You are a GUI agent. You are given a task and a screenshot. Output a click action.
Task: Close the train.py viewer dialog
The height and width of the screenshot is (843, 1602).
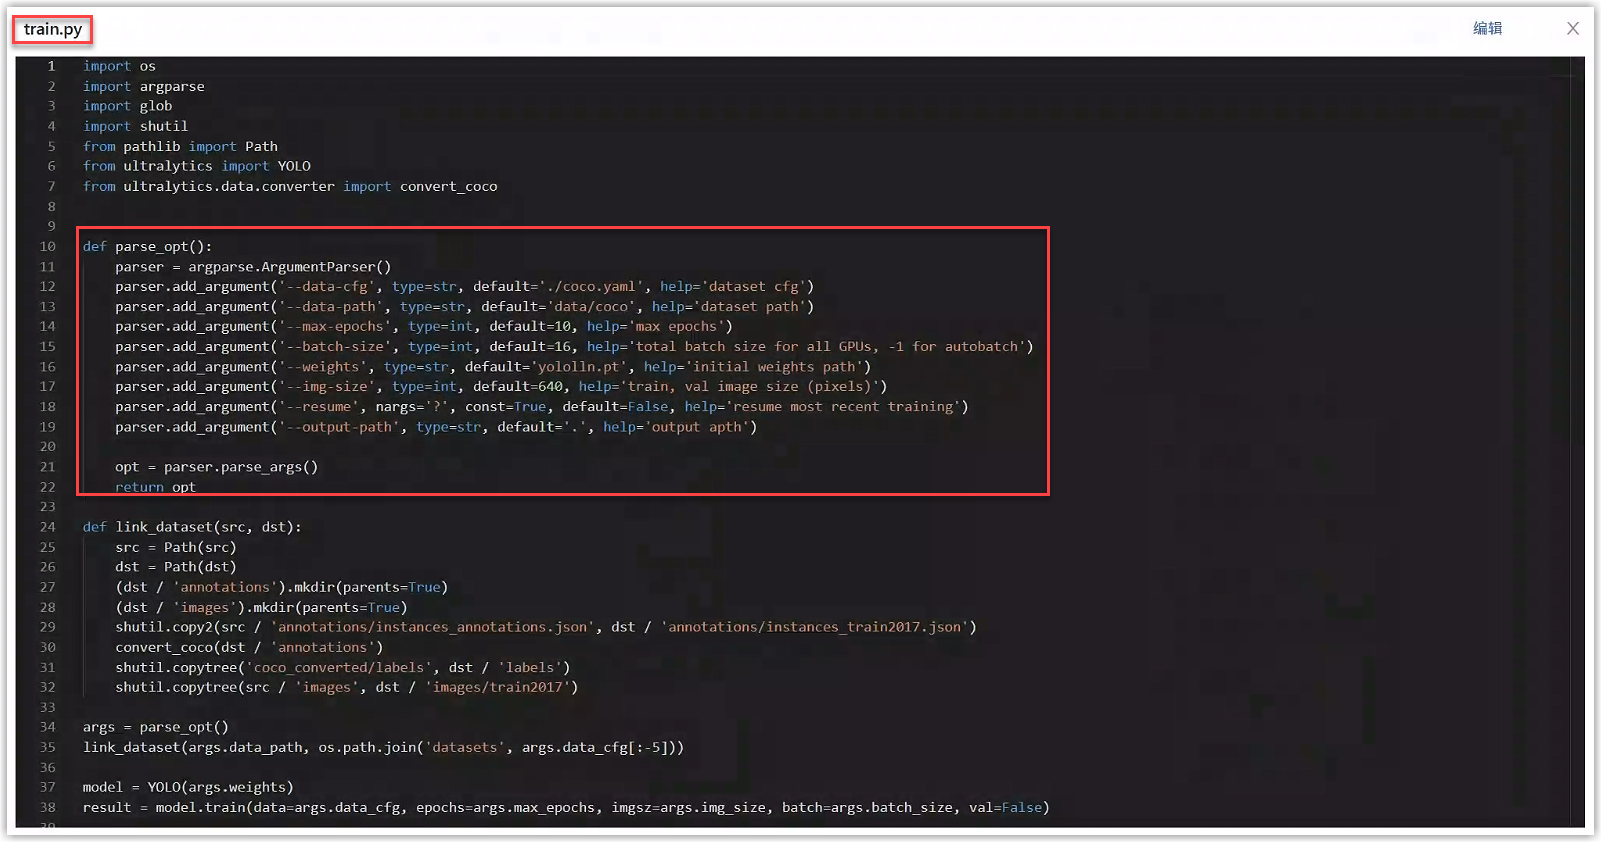(1573, 28)
